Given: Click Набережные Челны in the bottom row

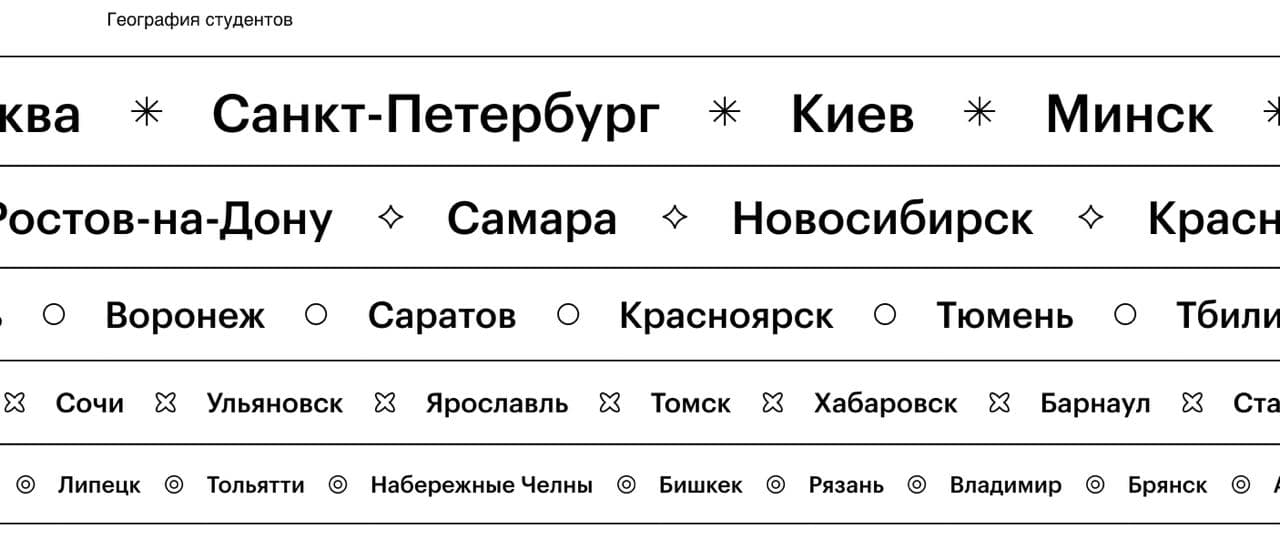Looking at the screenshot, I should point(481,486).
